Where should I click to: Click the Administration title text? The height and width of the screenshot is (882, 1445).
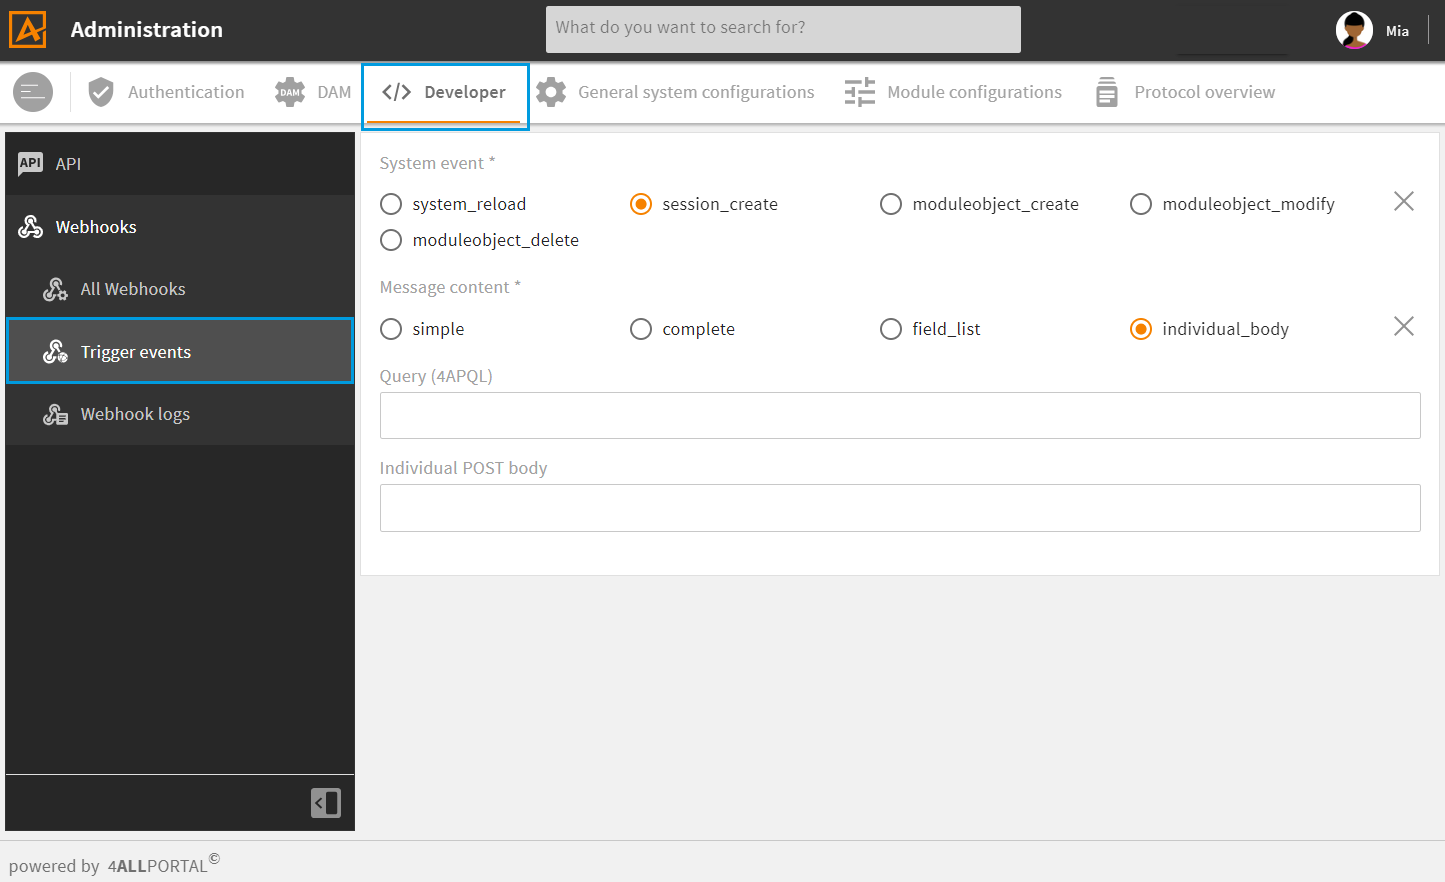point(147,30)
